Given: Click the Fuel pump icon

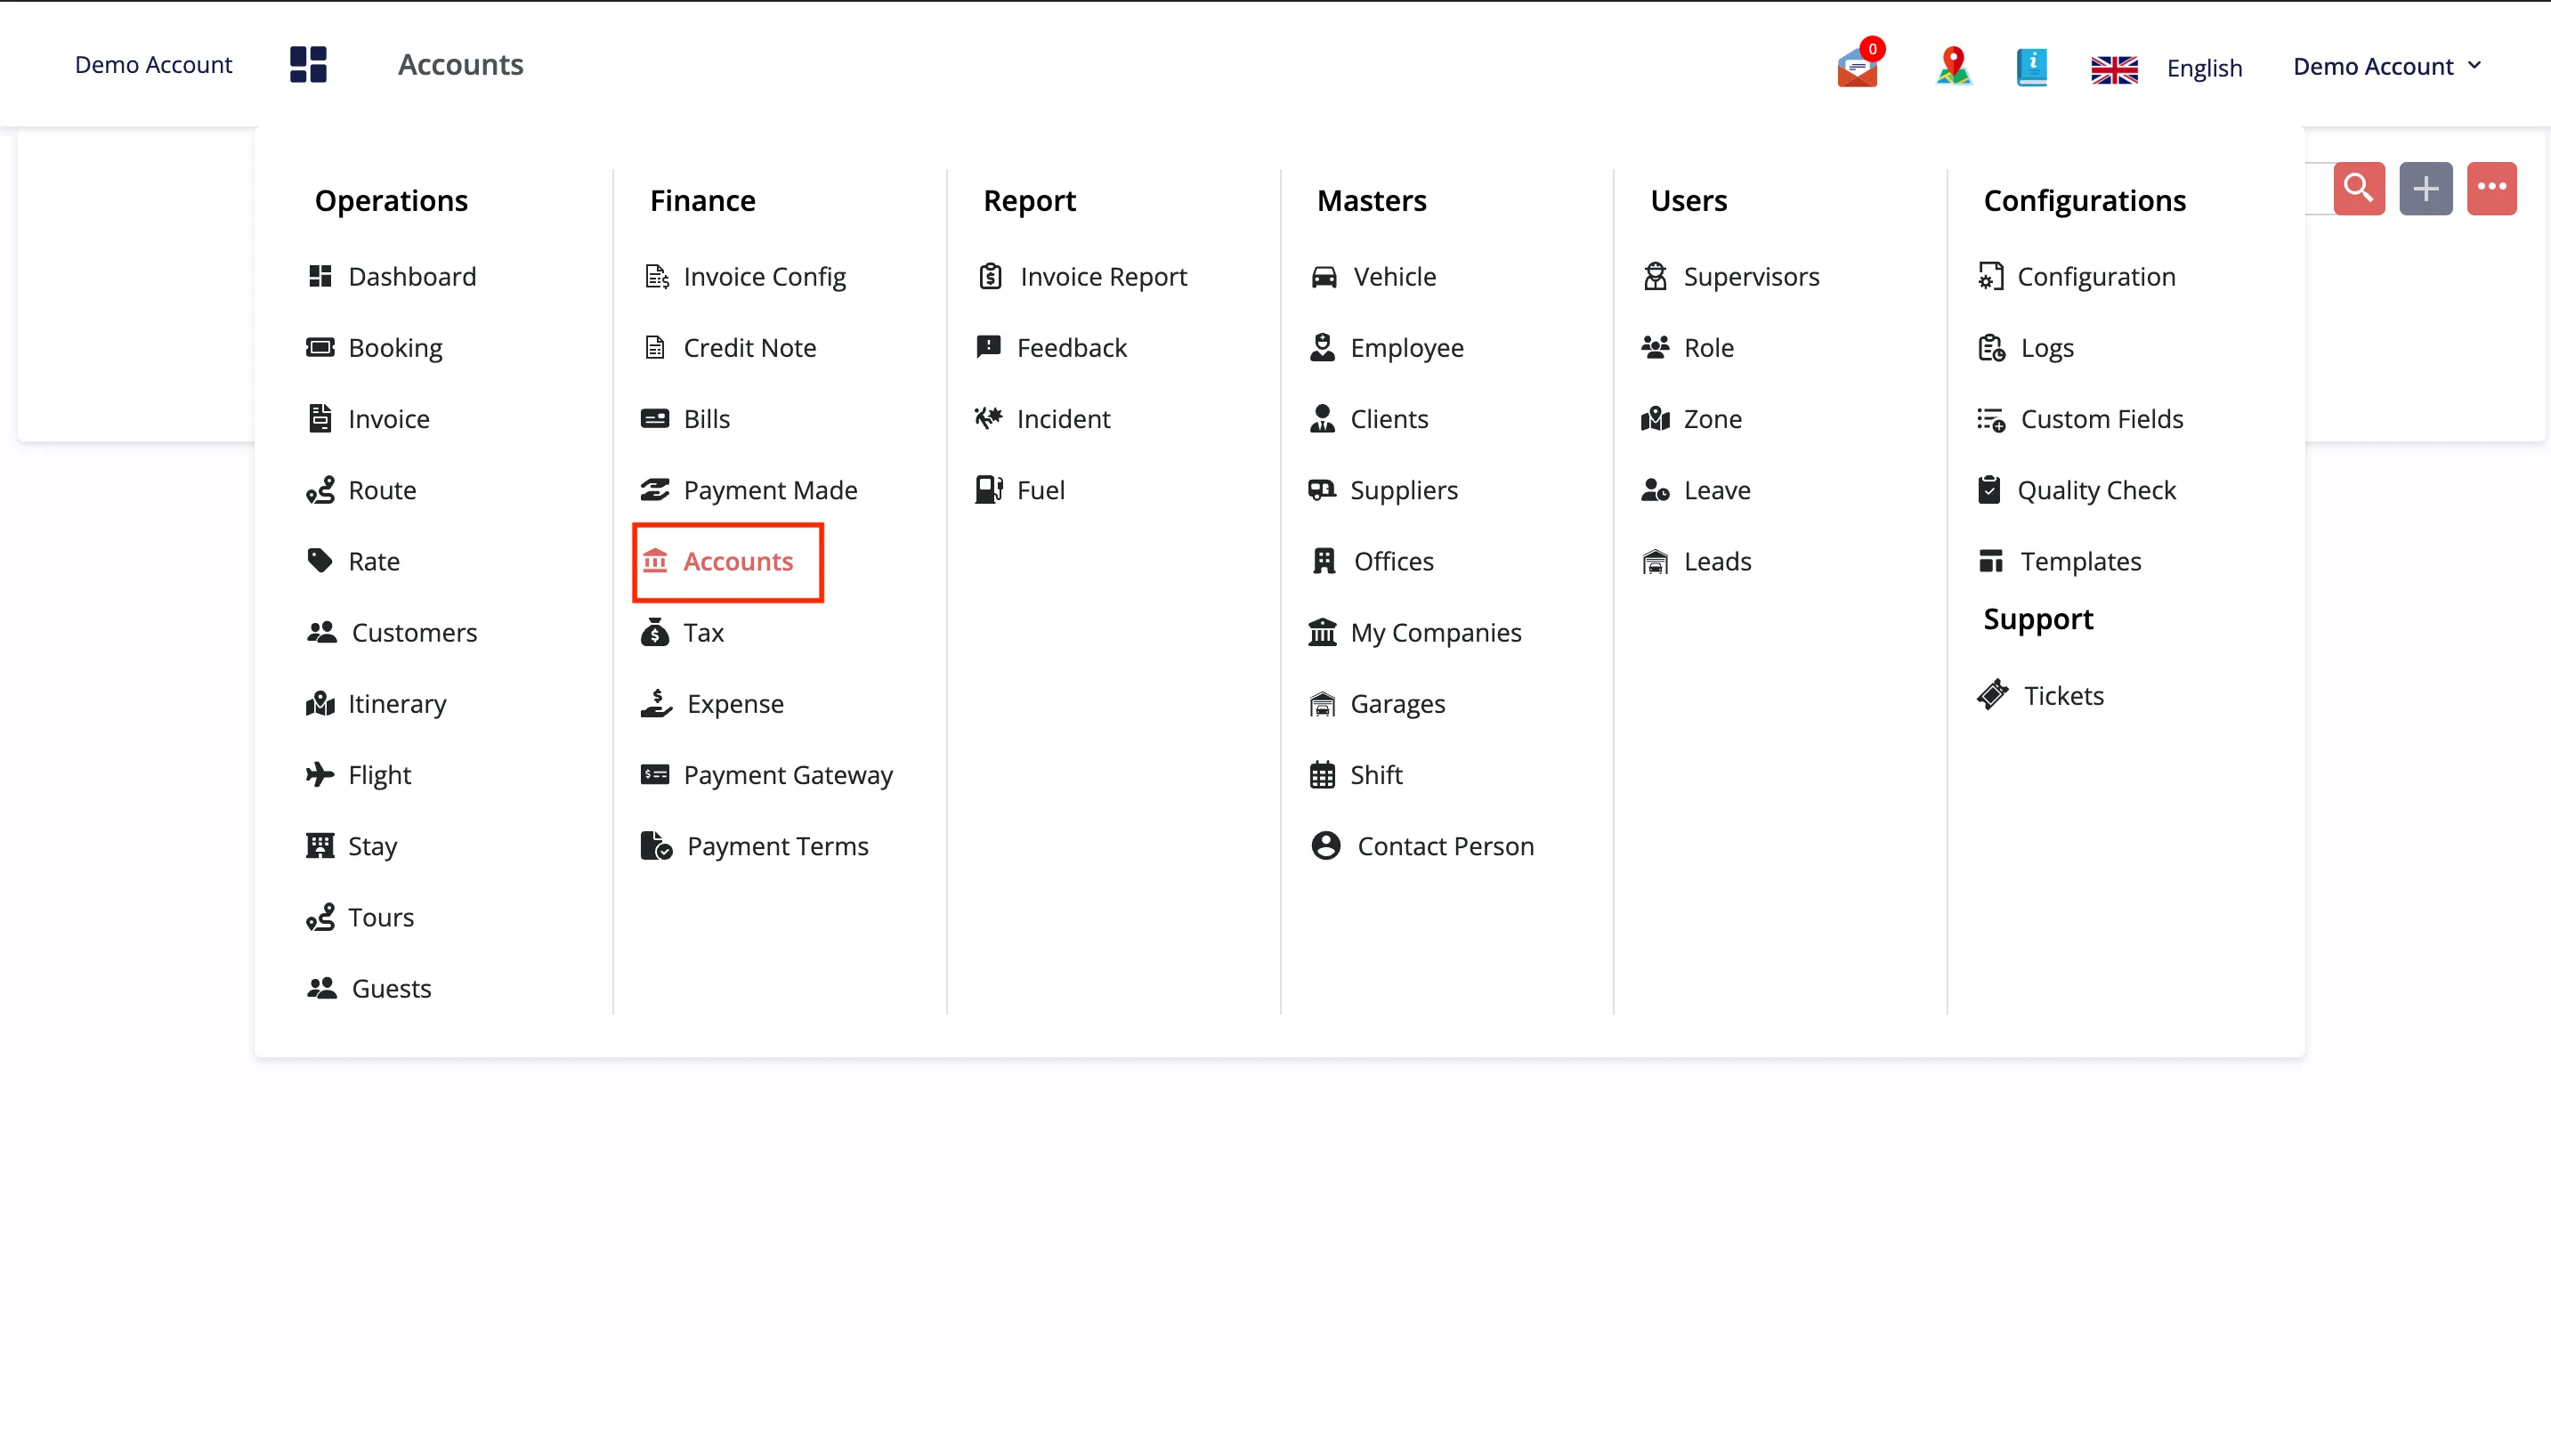Looking at the screenshot, I should [x=988, y=489].
